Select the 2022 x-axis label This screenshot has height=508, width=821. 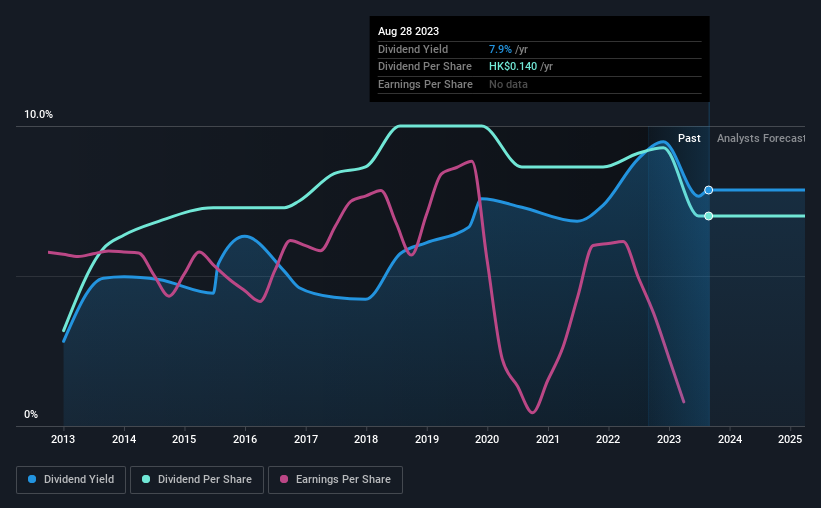tap(608, 439)
